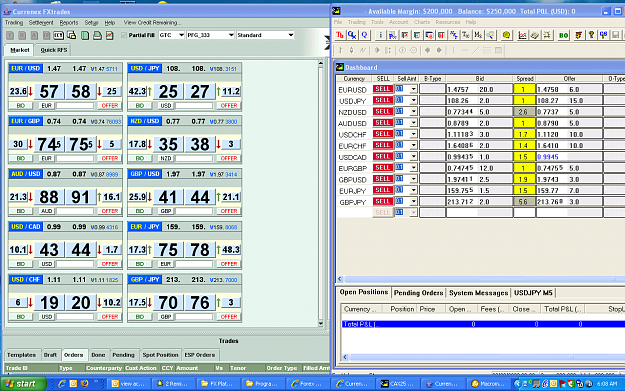The image size is (625, 391).
Task: Open the System Messages tab
Action: [x=478, y=293]
